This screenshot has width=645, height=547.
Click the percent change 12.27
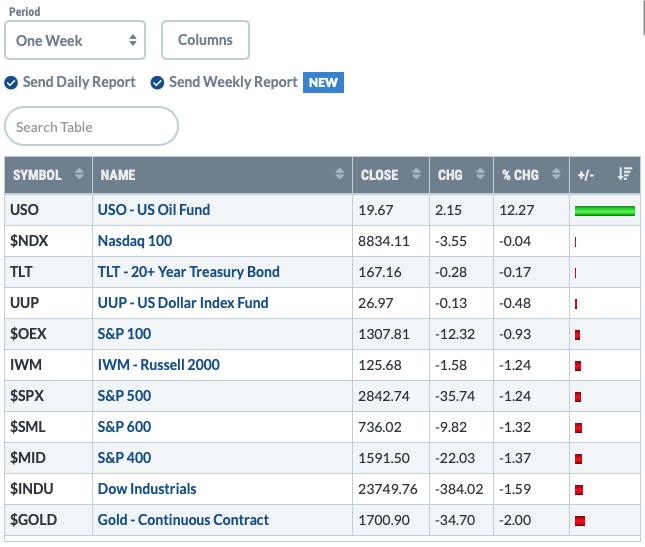pos(517,210)
